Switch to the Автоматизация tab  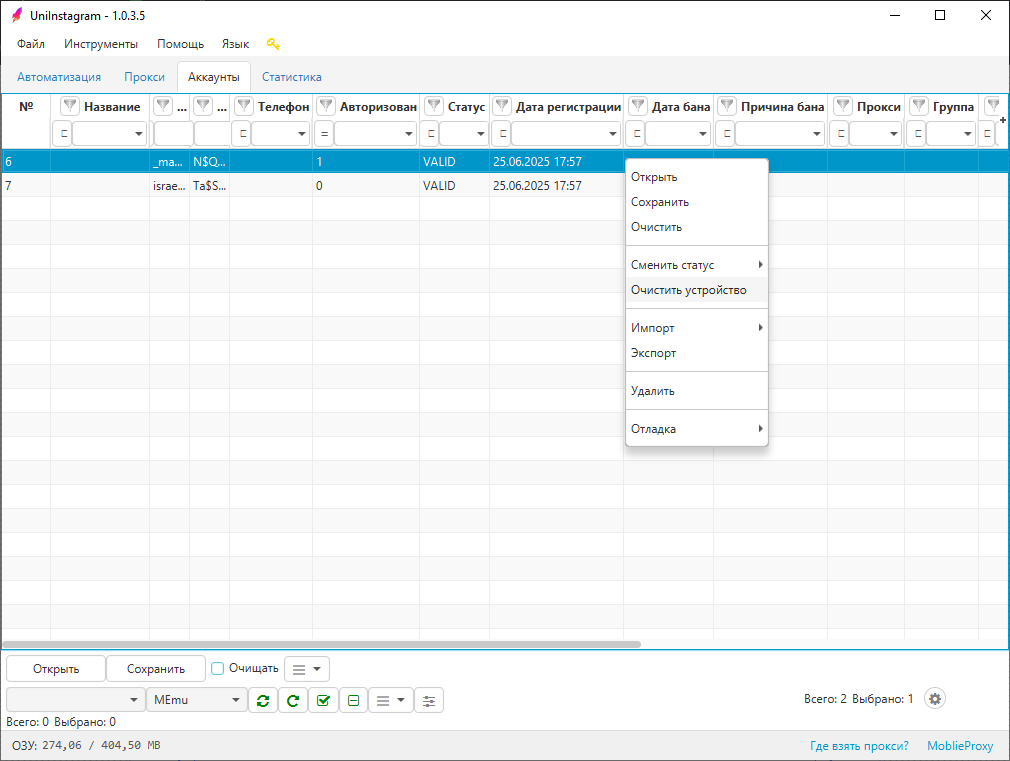(59, 77)
